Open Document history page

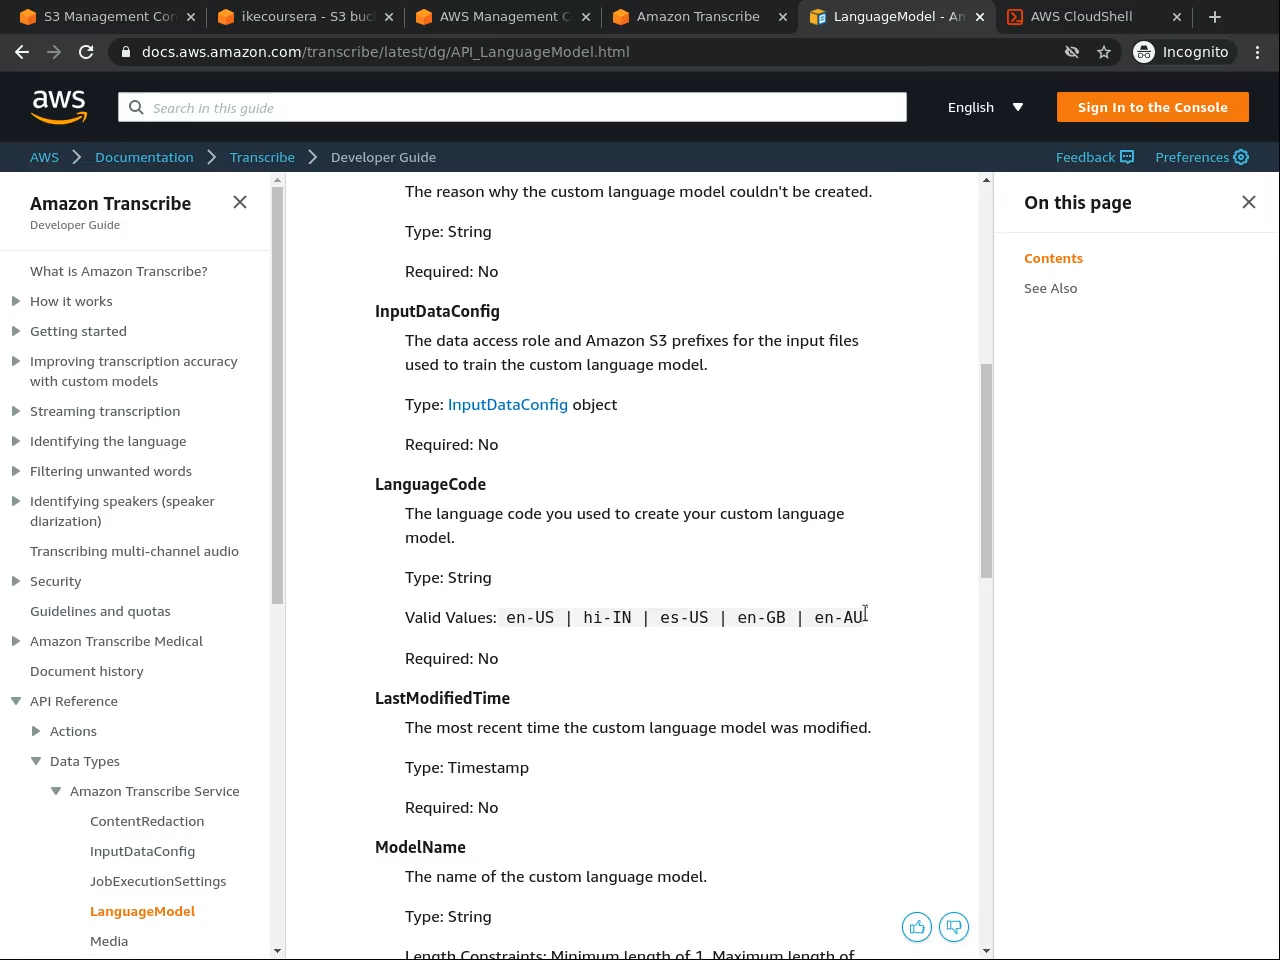pyautogui.click(x=87, y=671)
